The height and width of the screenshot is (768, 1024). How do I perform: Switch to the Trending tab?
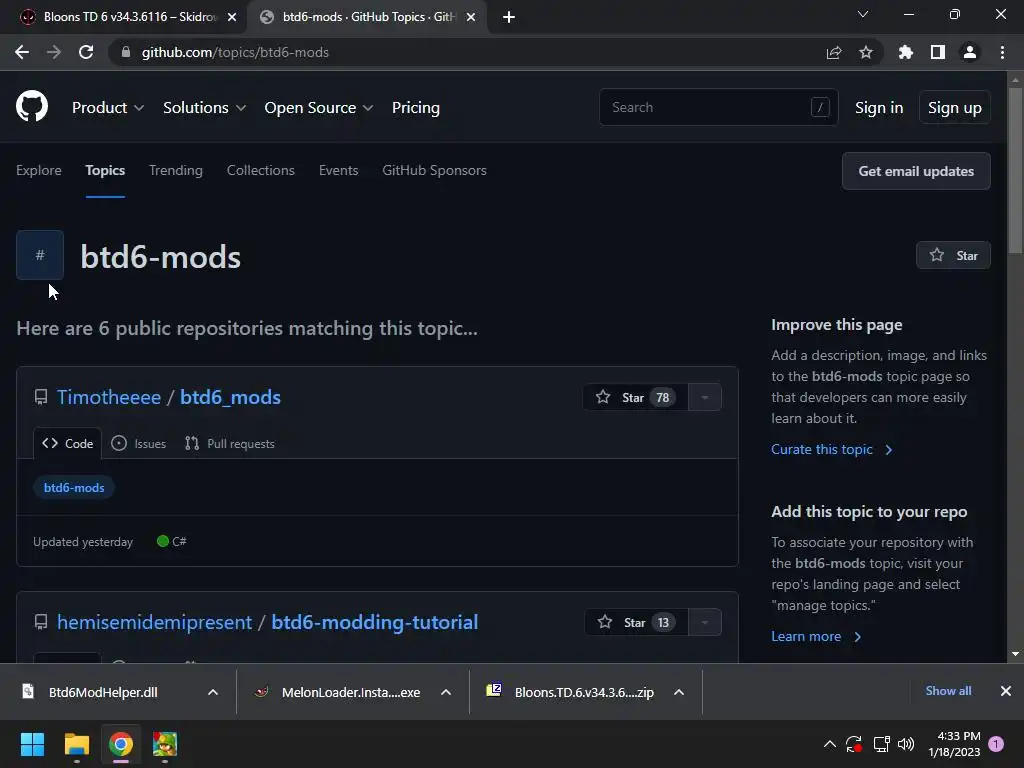tap(176, 170)
